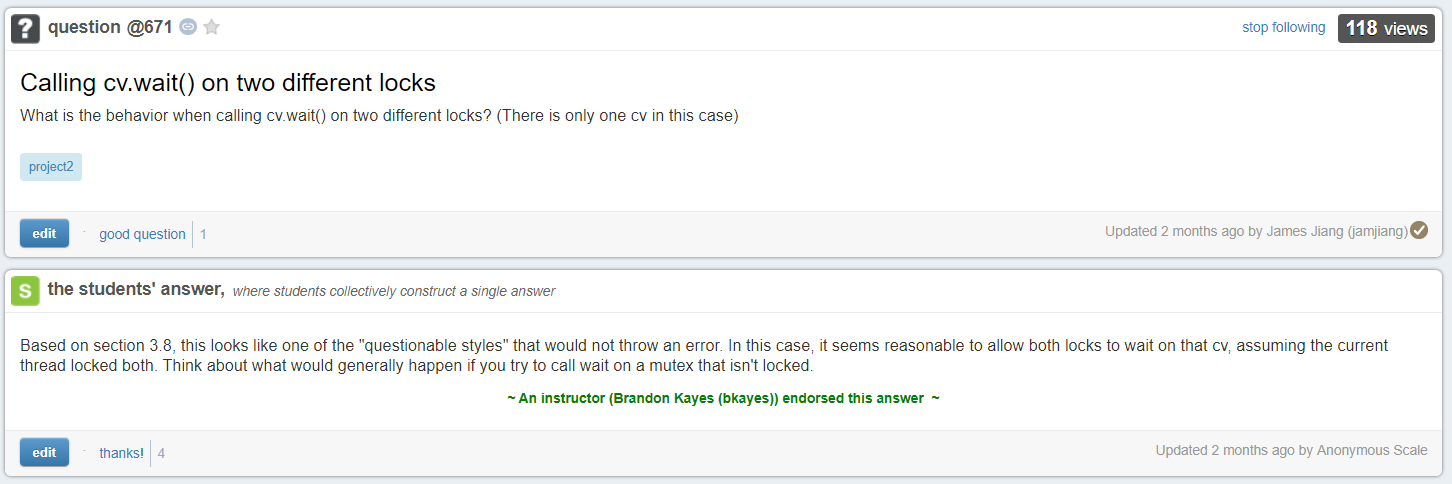The height and width of the screenshot is (484, 1452).
Task: Click the good question count of 1
Action: pyautogui.click(x=203, y=234)
